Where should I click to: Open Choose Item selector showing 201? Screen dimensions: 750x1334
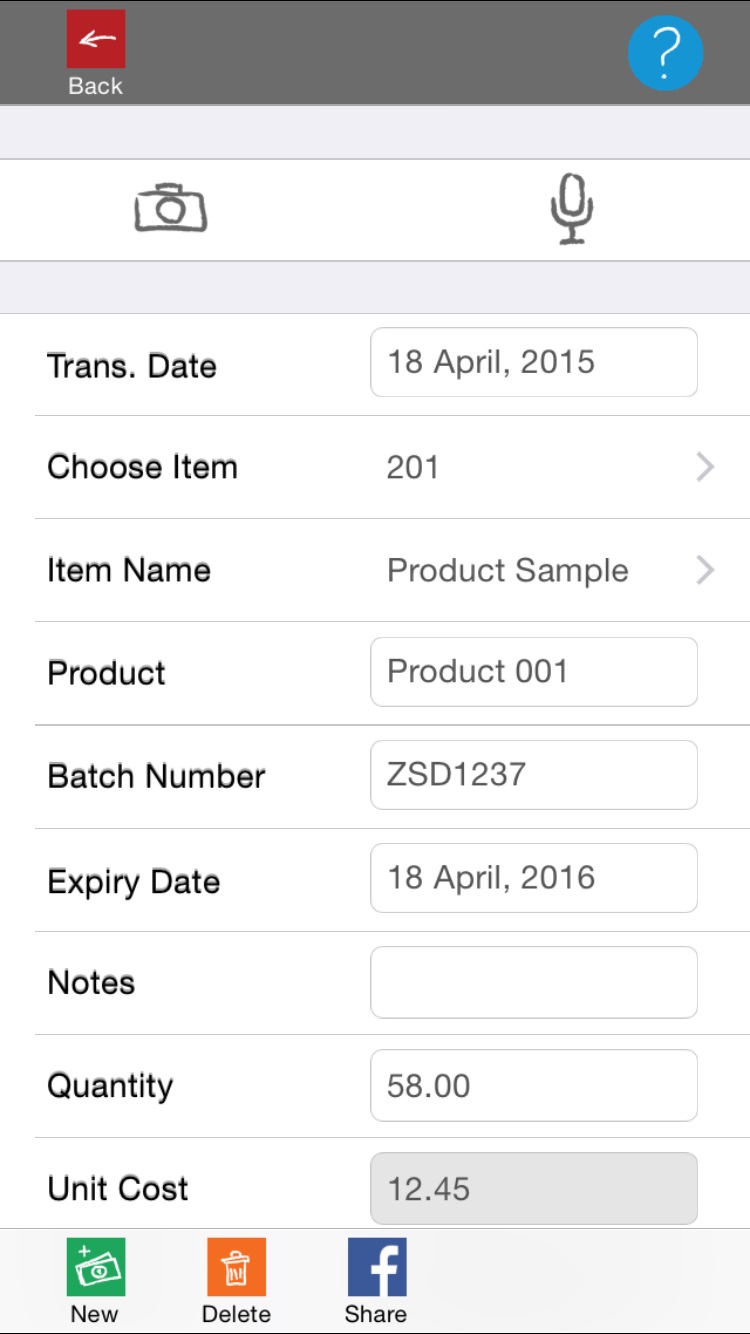point(413,467)
